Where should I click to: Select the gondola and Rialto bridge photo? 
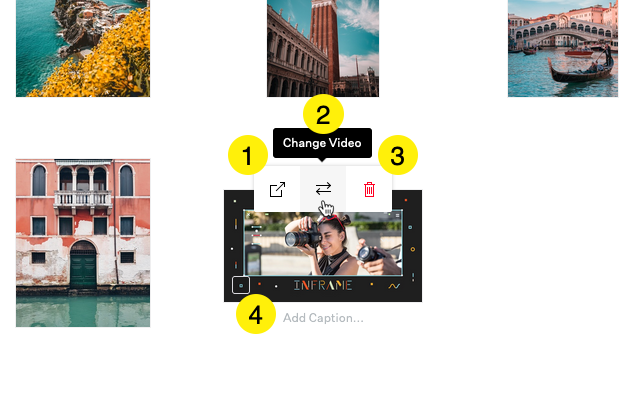563,48
